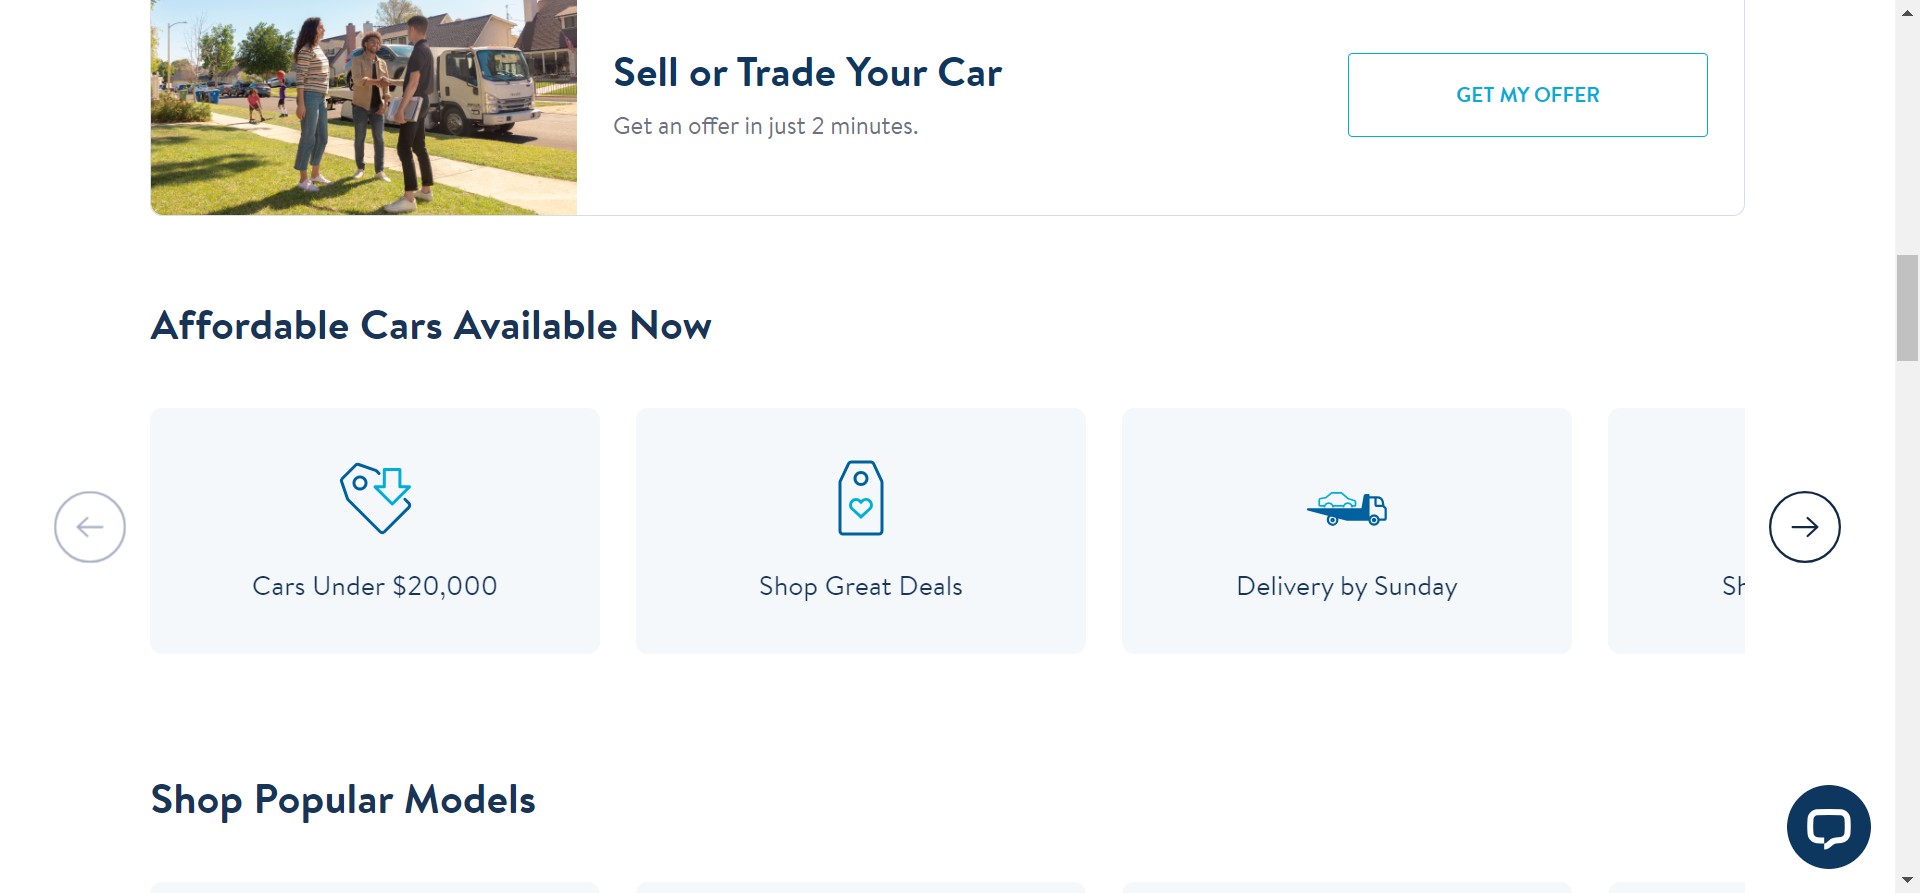Choose the Delivery by Sunday label

click(x=1346, y=586)
